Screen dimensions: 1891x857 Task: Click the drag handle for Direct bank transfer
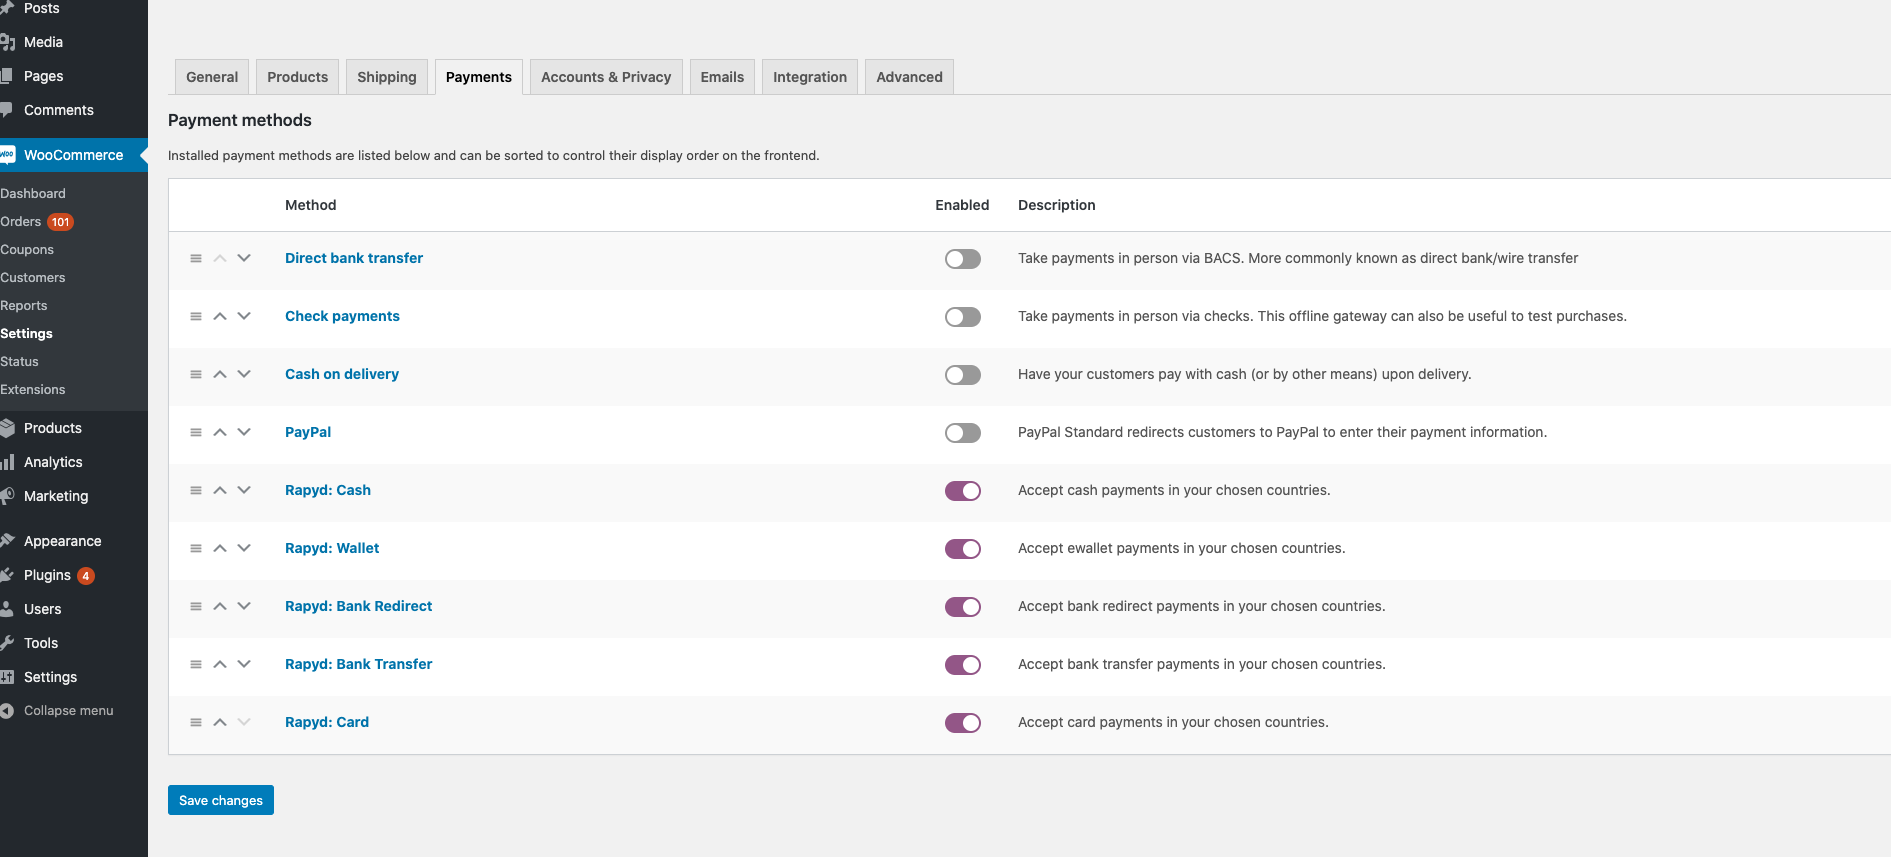pos(196,259)
